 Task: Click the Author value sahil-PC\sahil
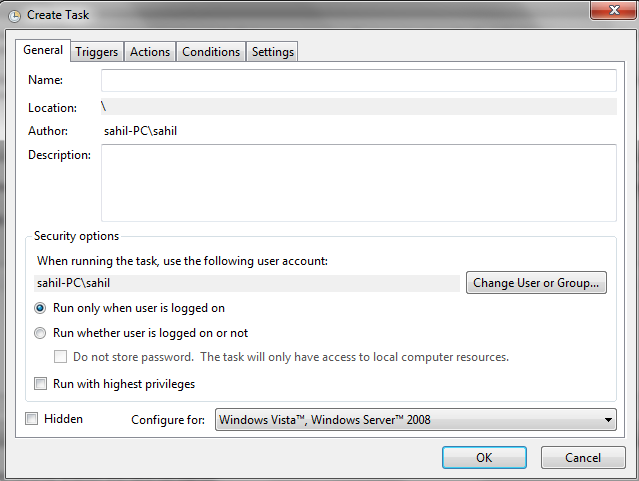point(140,131)
